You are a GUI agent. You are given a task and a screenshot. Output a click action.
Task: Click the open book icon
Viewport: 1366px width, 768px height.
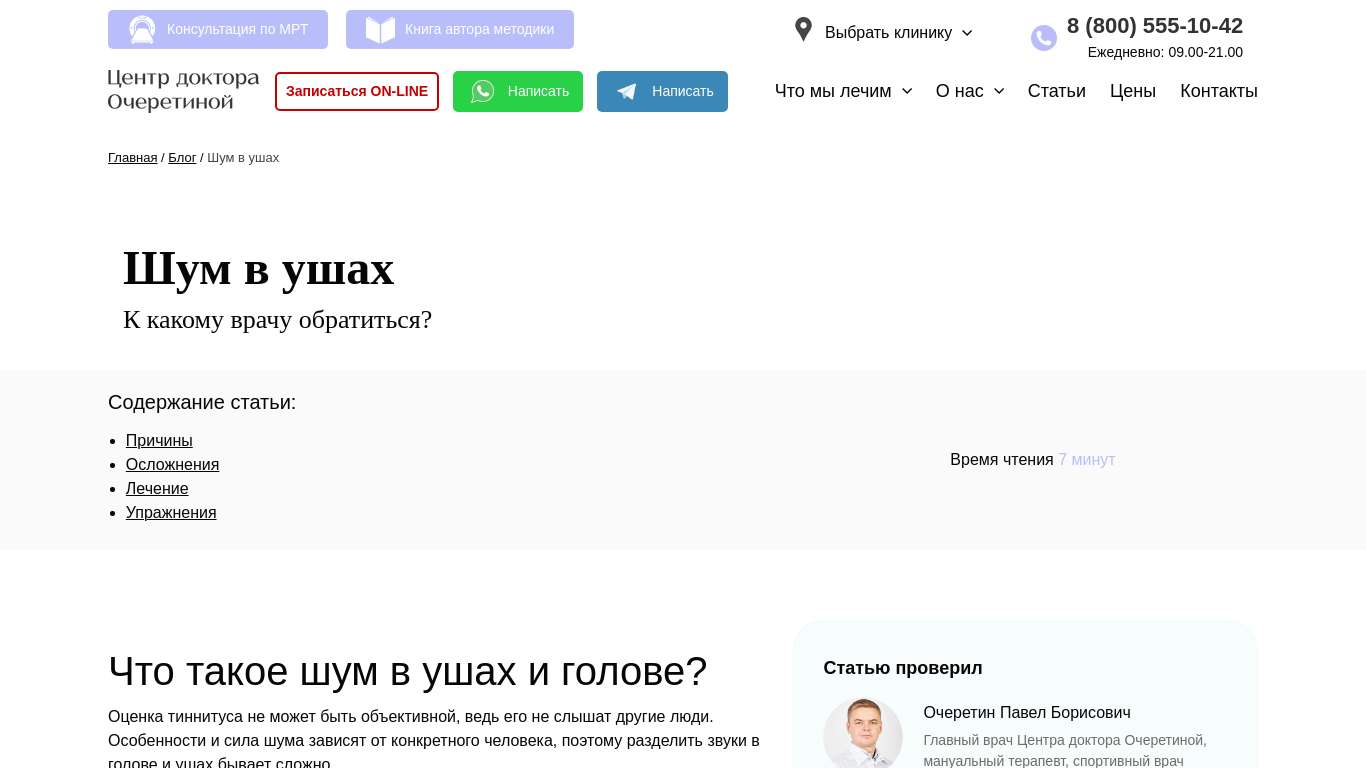coord(380,30)
